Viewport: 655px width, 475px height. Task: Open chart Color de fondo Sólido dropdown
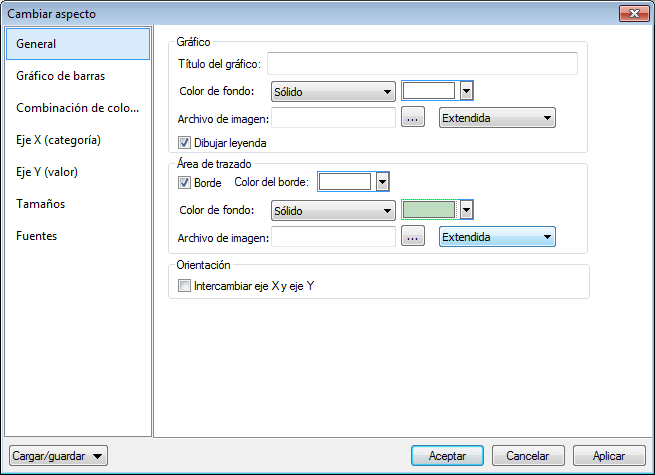(x=333, y=92)
